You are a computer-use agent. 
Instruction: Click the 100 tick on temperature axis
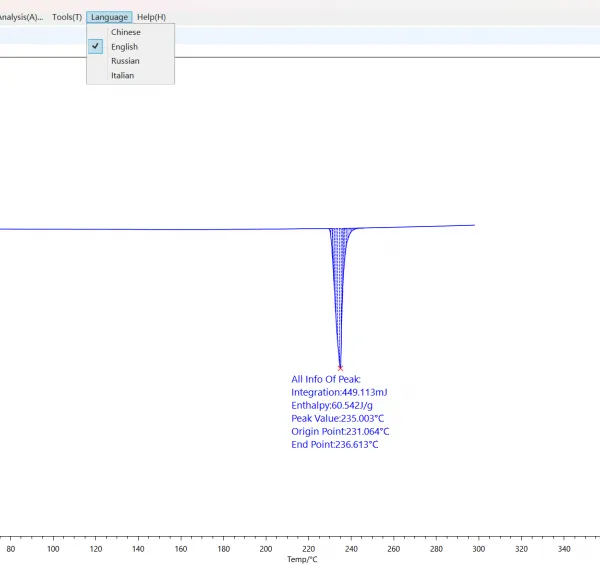pos(53,549)
